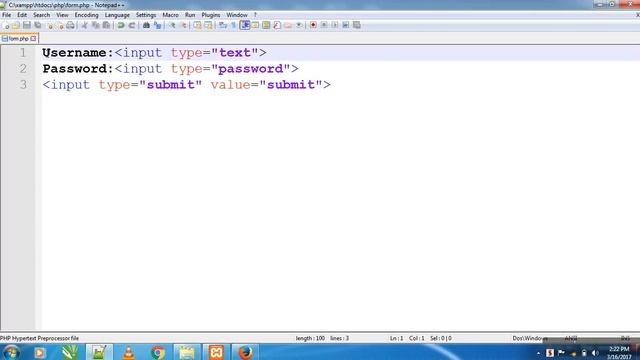Save the document with the Save icon
The width and height of the screenshot is (640, 360).
[27, 25]
